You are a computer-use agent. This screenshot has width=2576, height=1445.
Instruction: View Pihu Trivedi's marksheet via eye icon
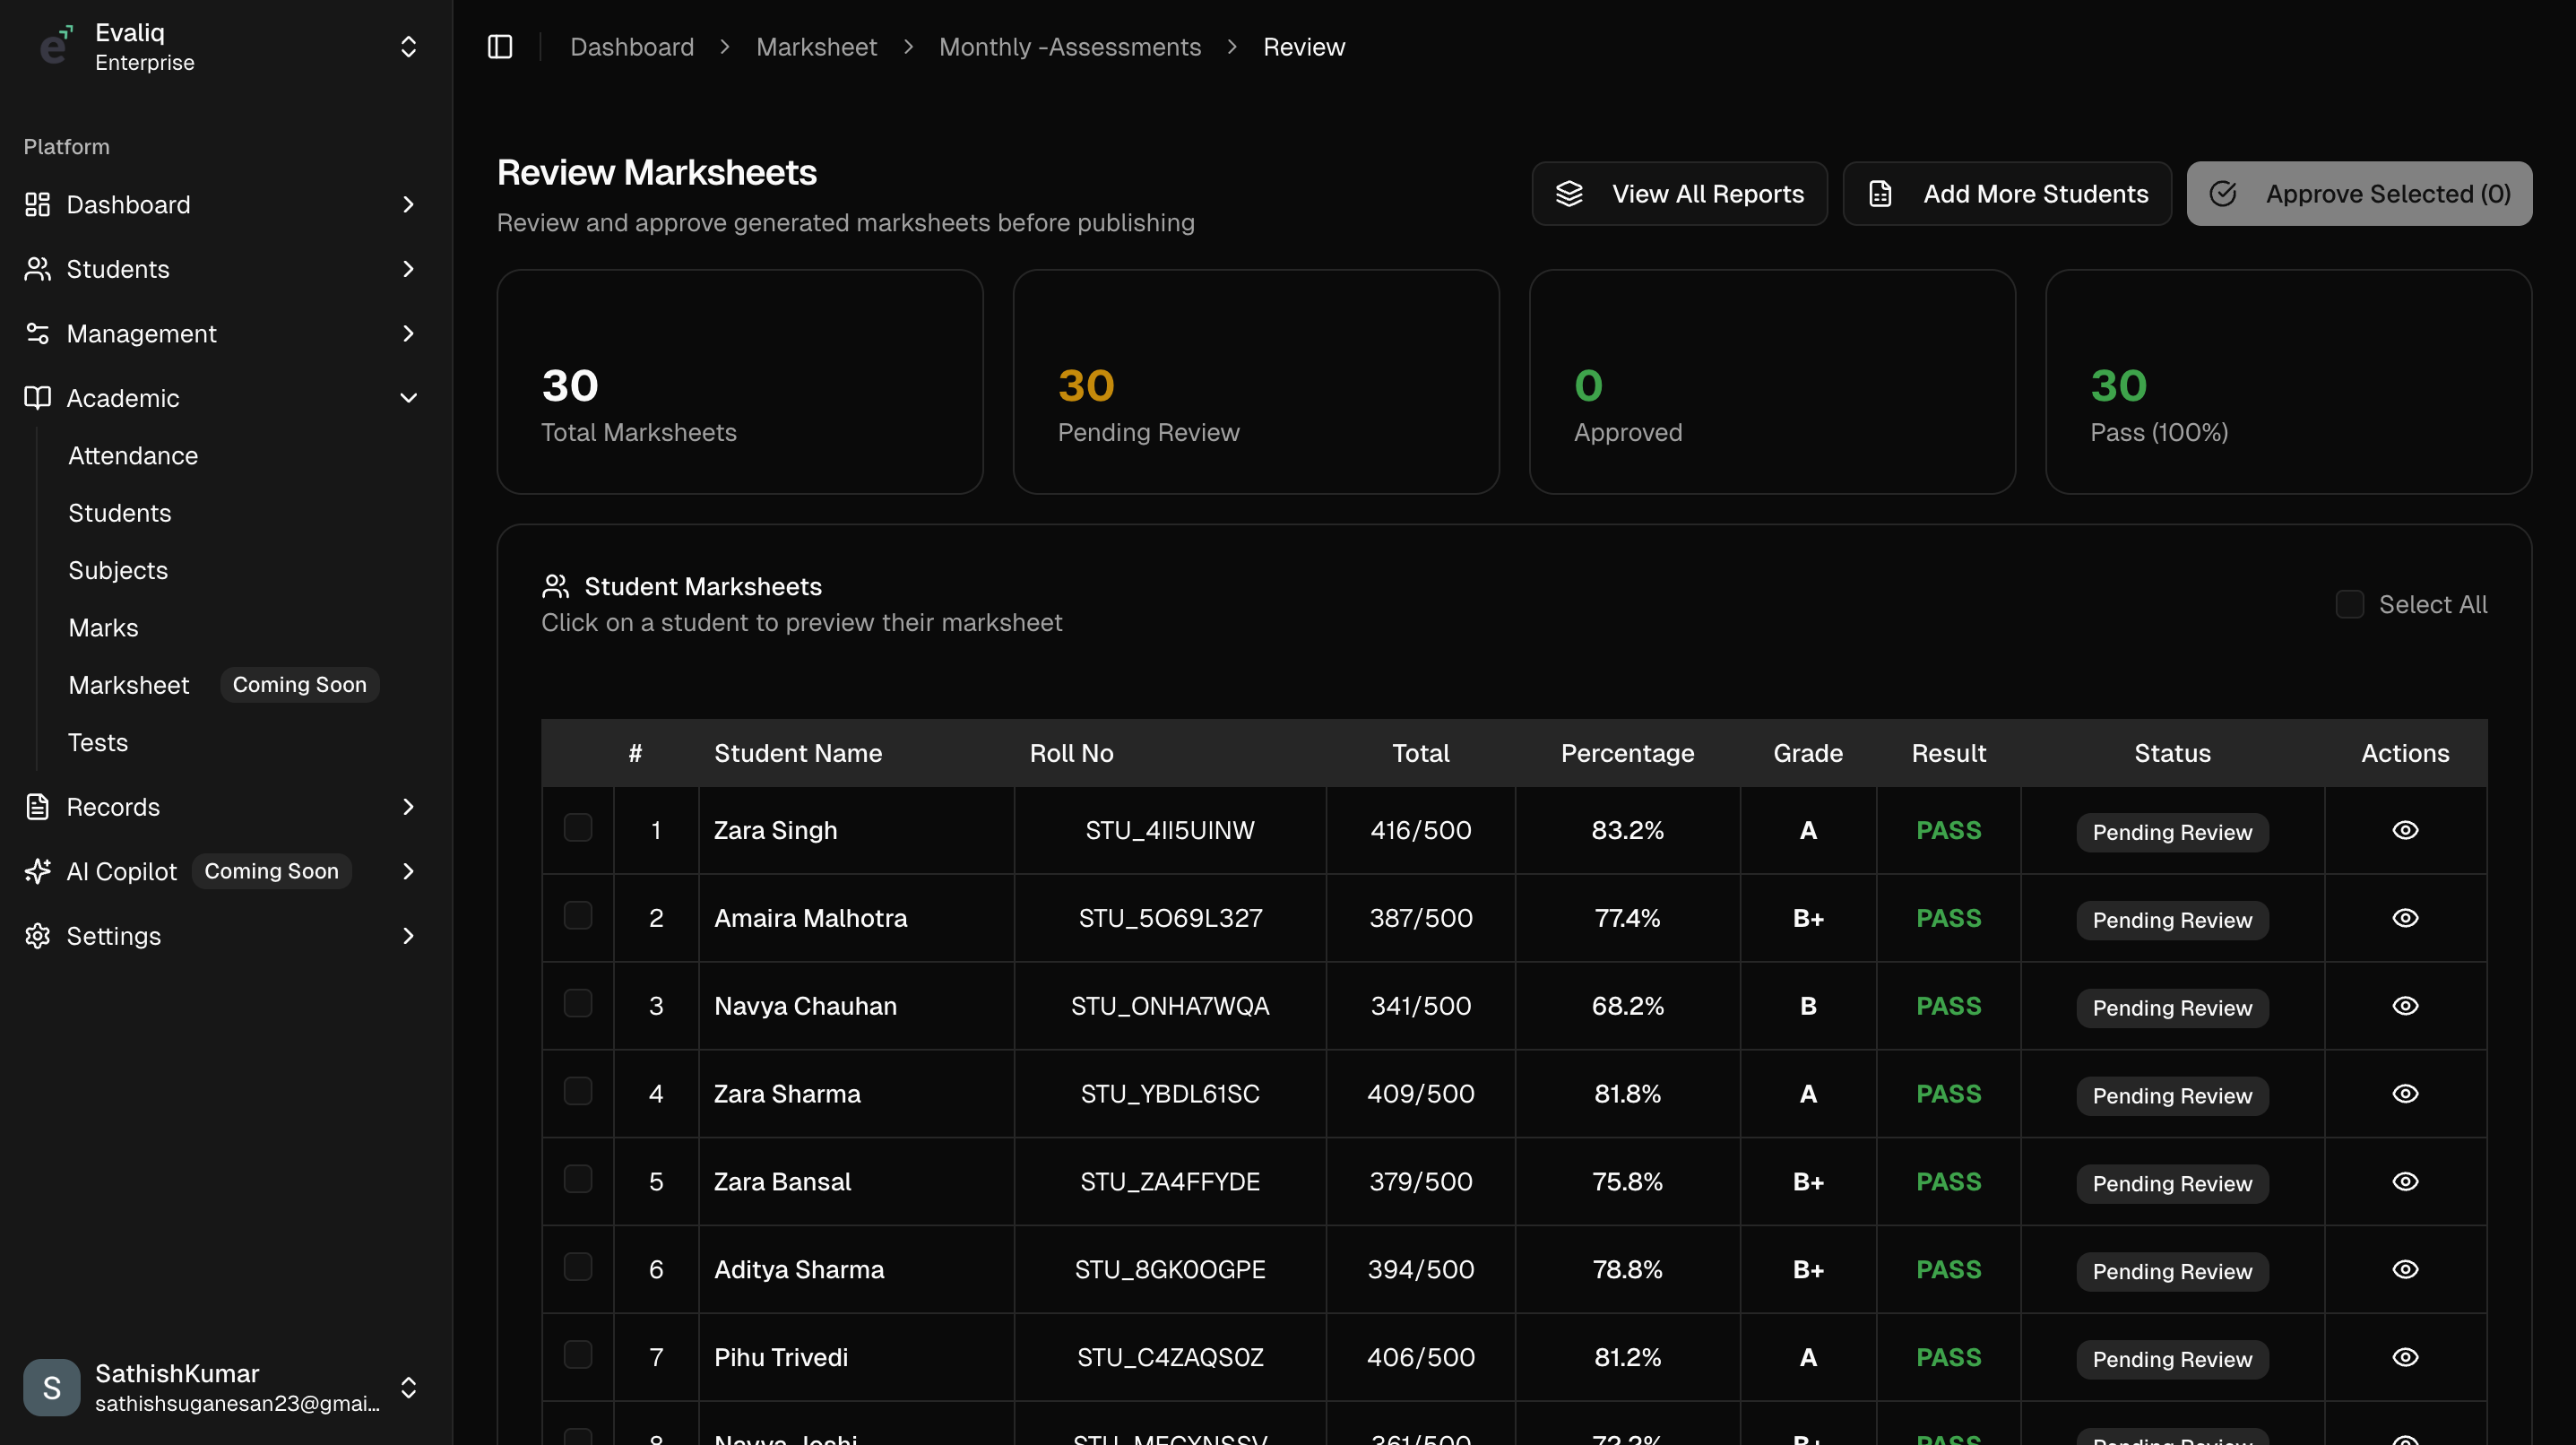(2405, 1357)
